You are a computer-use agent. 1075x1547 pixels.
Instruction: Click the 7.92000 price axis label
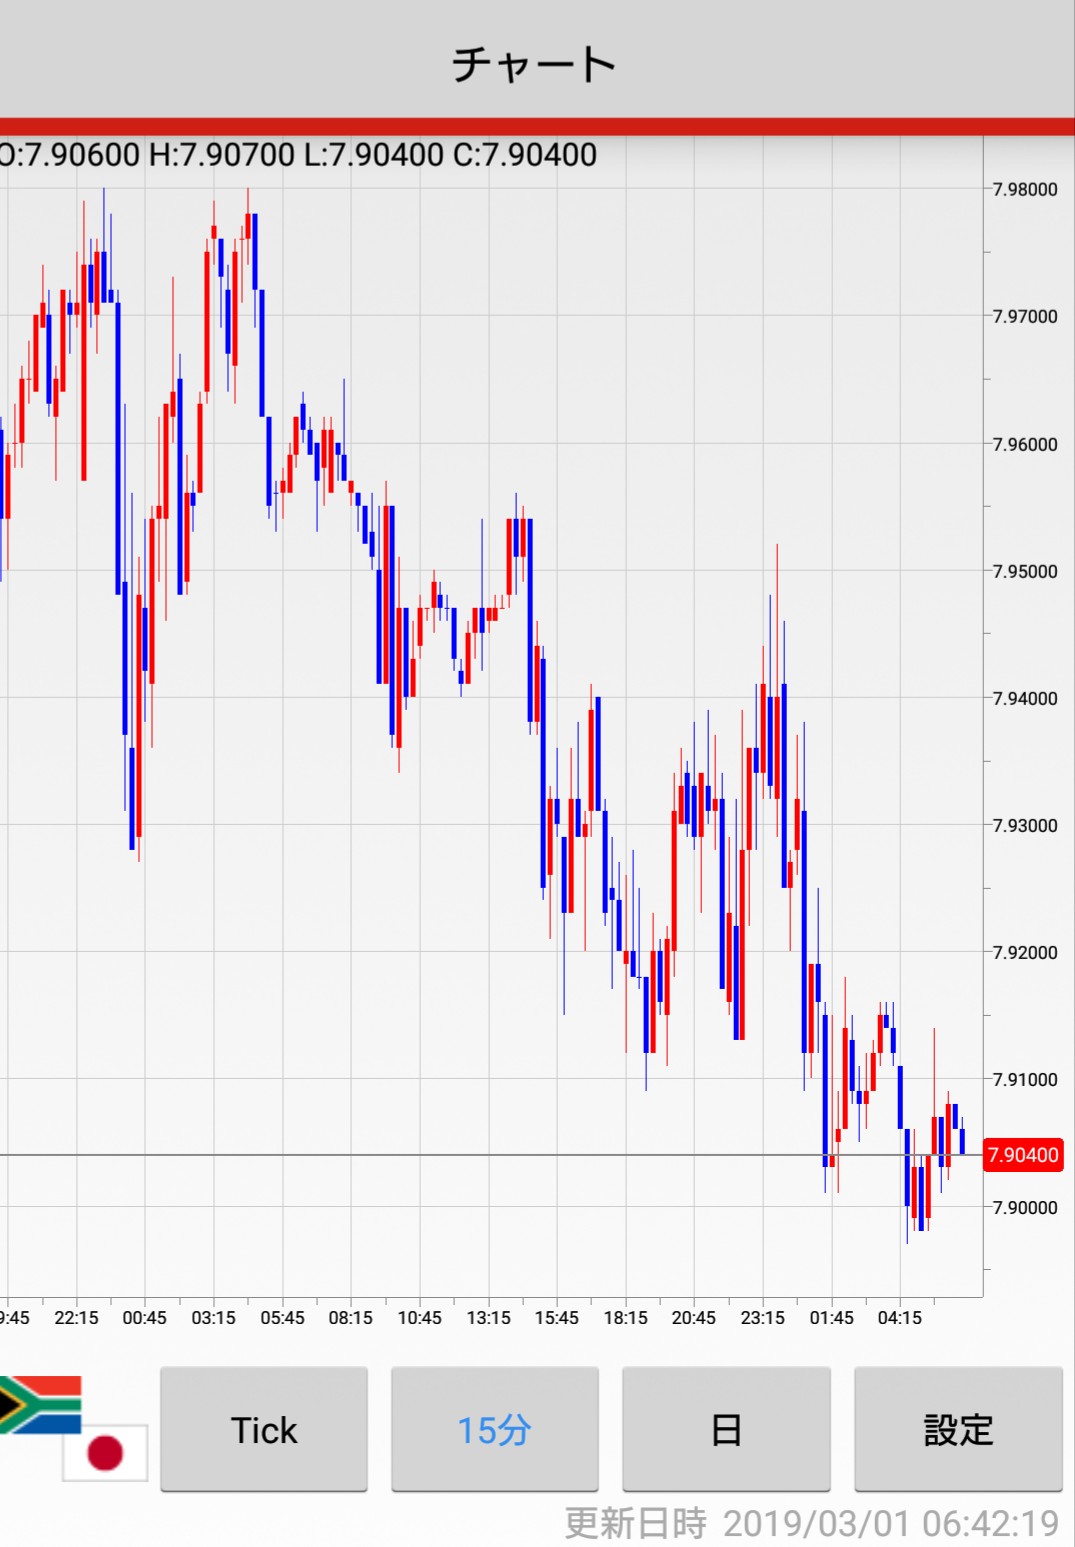(x=1024, y=952)
